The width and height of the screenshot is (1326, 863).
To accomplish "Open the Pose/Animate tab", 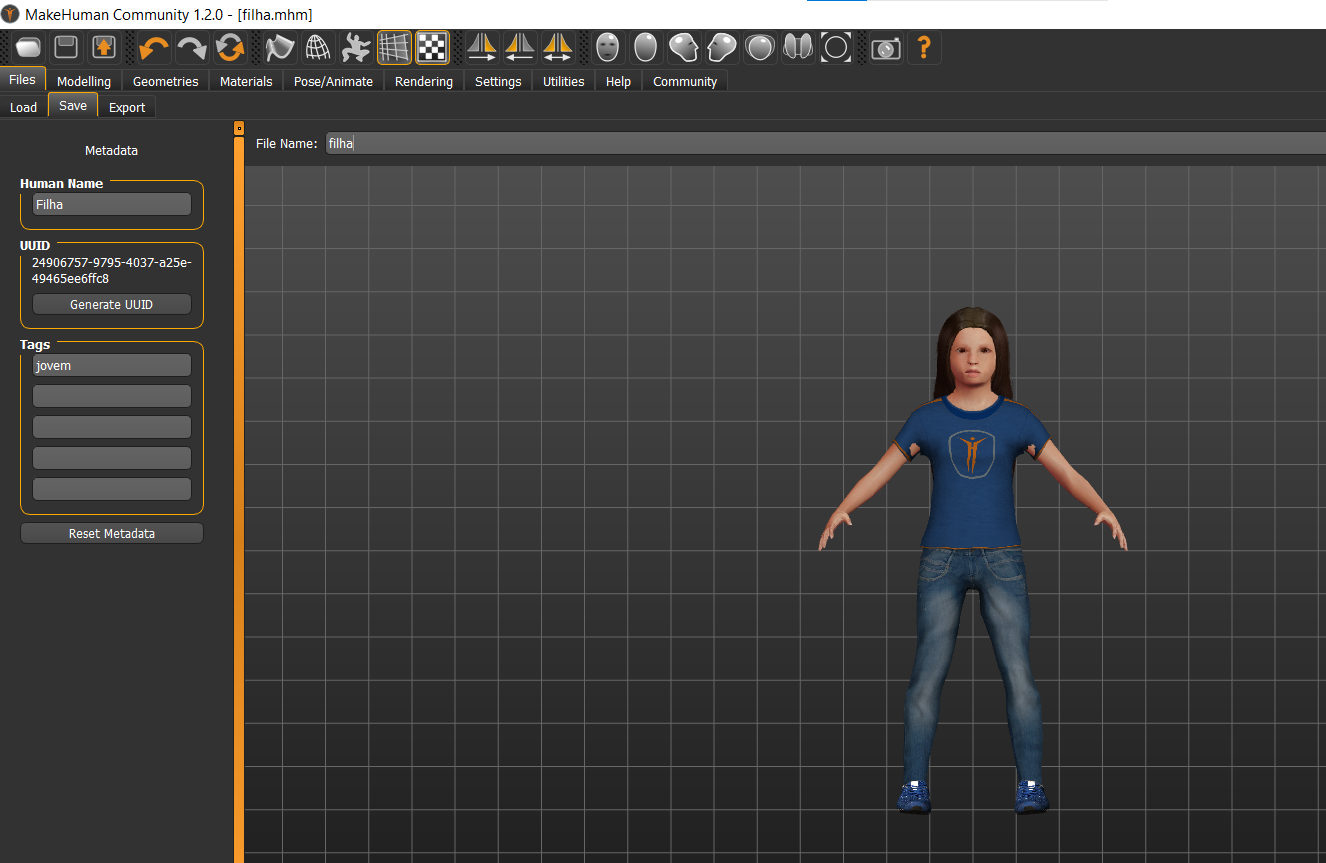I will (333, 81).
